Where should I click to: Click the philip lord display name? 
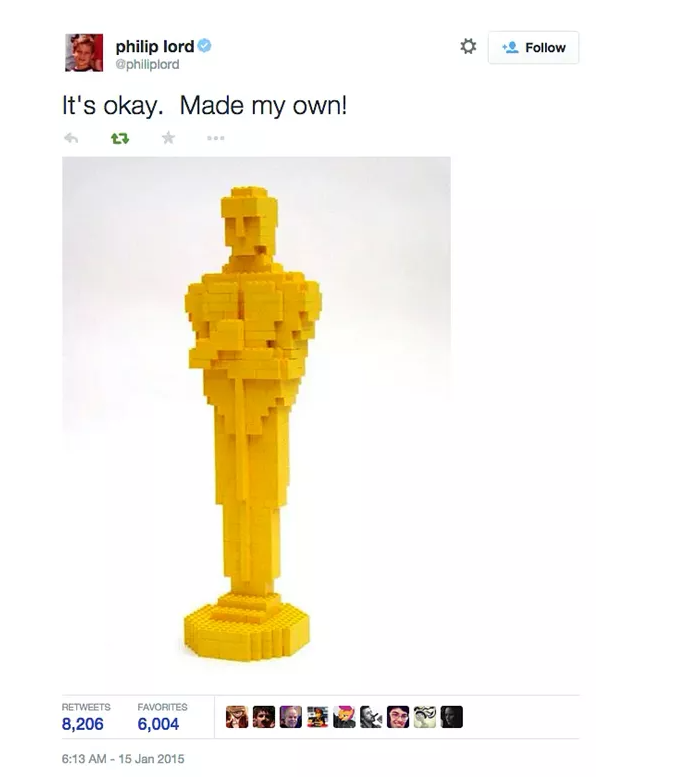(x=154, y=46)
